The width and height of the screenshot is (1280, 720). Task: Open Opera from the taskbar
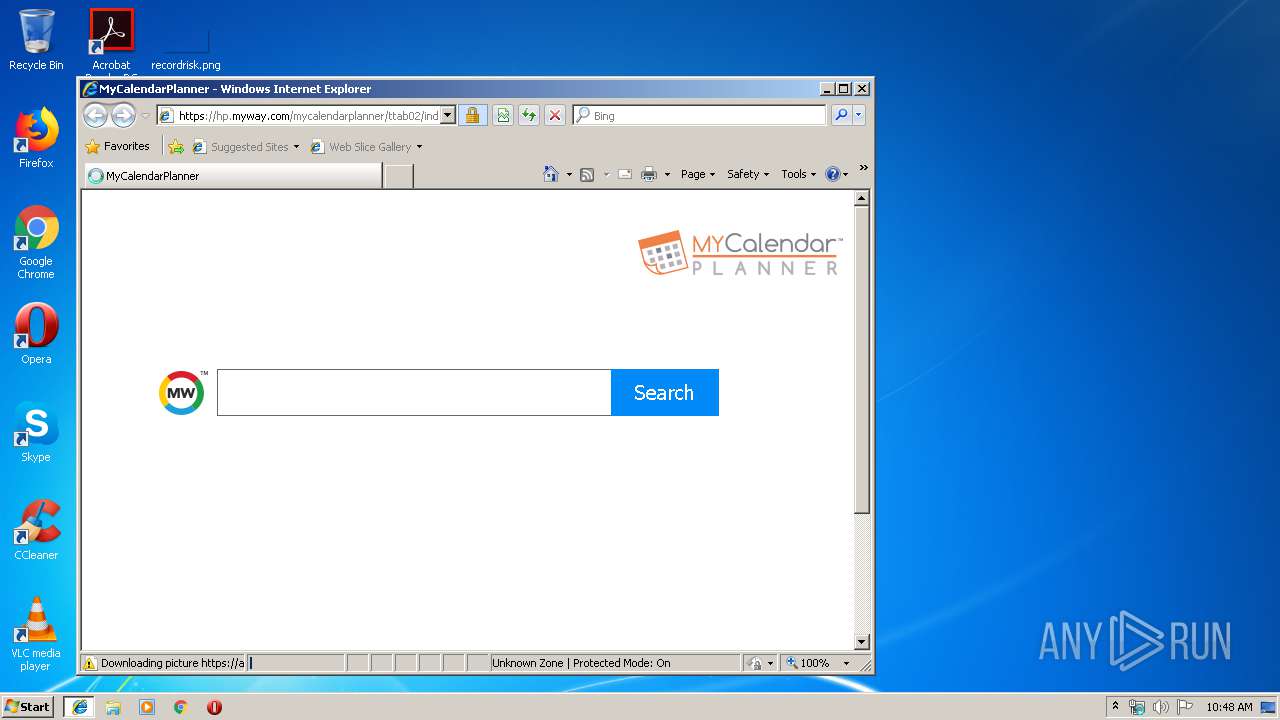point(214,707)
